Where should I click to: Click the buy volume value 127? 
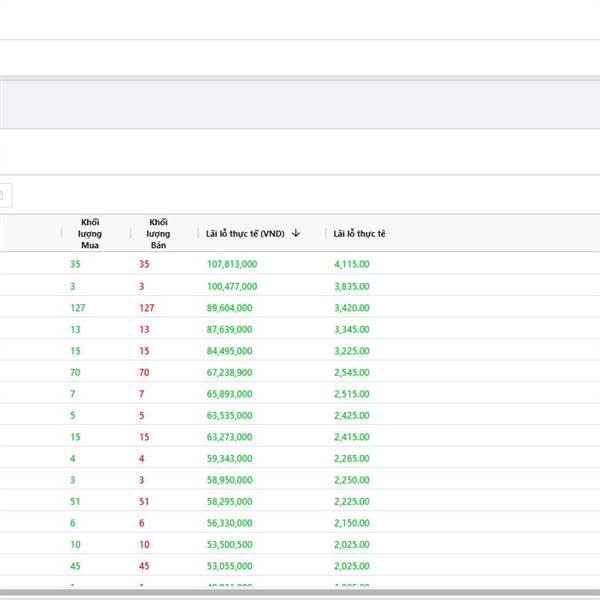point(78,308)
